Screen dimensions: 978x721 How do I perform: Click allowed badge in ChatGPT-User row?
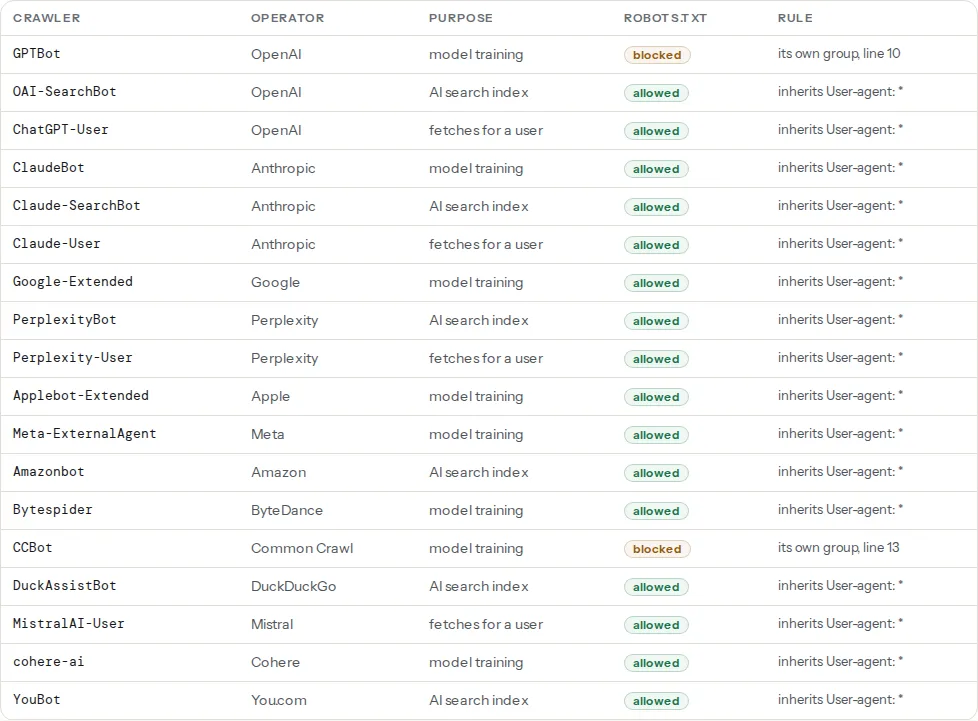(x=656, y=131)
